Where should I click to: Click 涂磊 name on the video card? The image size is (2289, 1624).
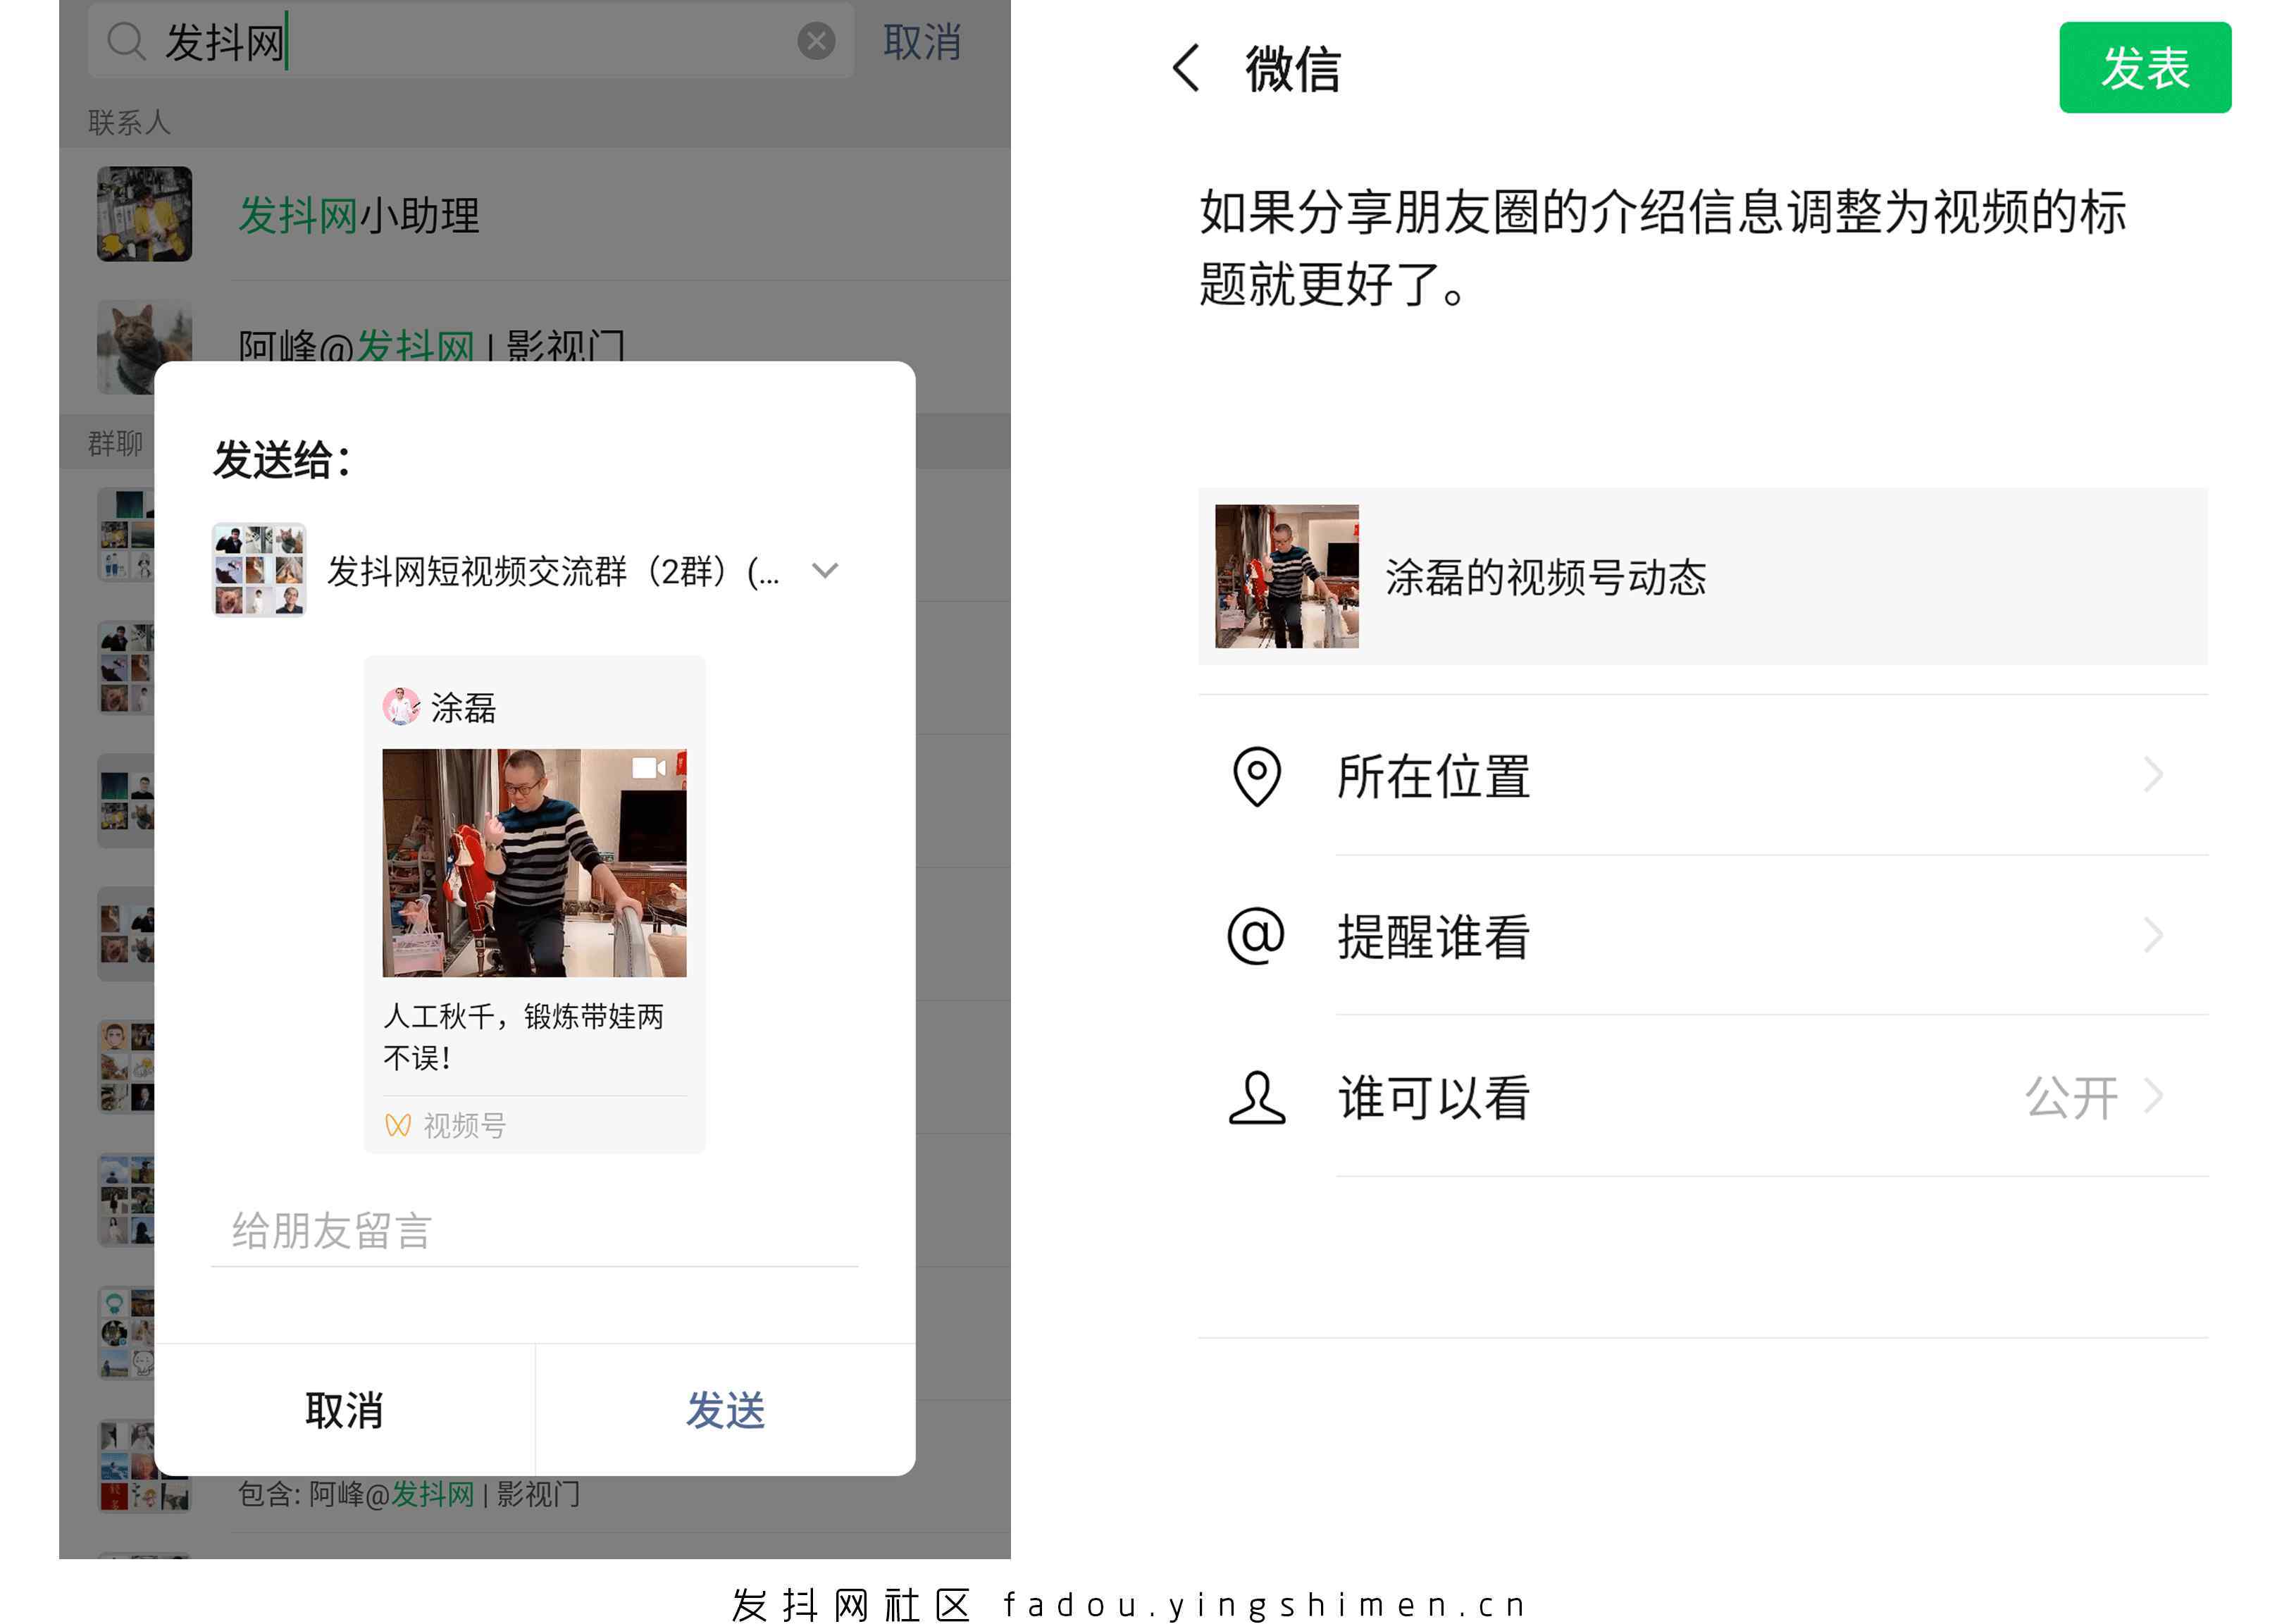(463, 708)
